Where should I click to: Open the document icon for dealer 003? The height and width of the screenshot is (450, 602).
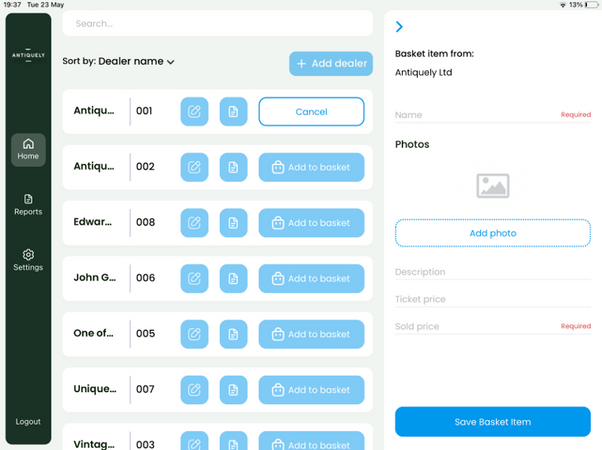(233, 441)
